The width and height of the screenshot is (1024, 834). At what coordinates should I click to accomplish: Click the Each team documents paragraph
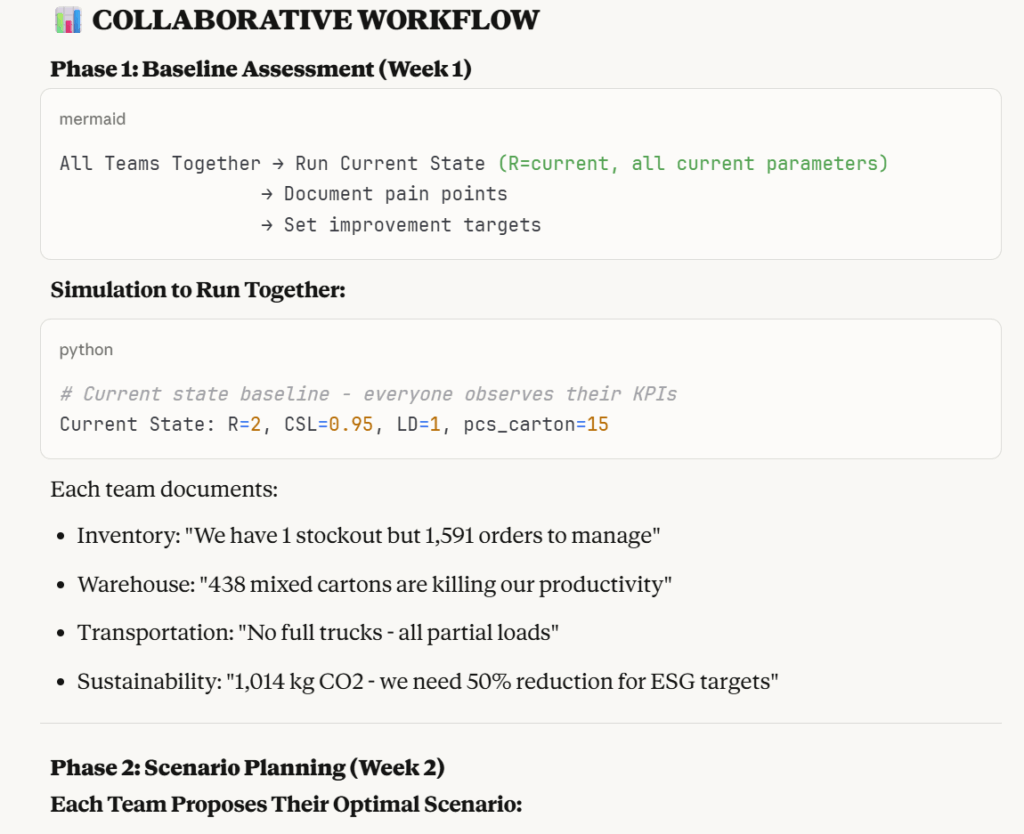coord(164,490)
